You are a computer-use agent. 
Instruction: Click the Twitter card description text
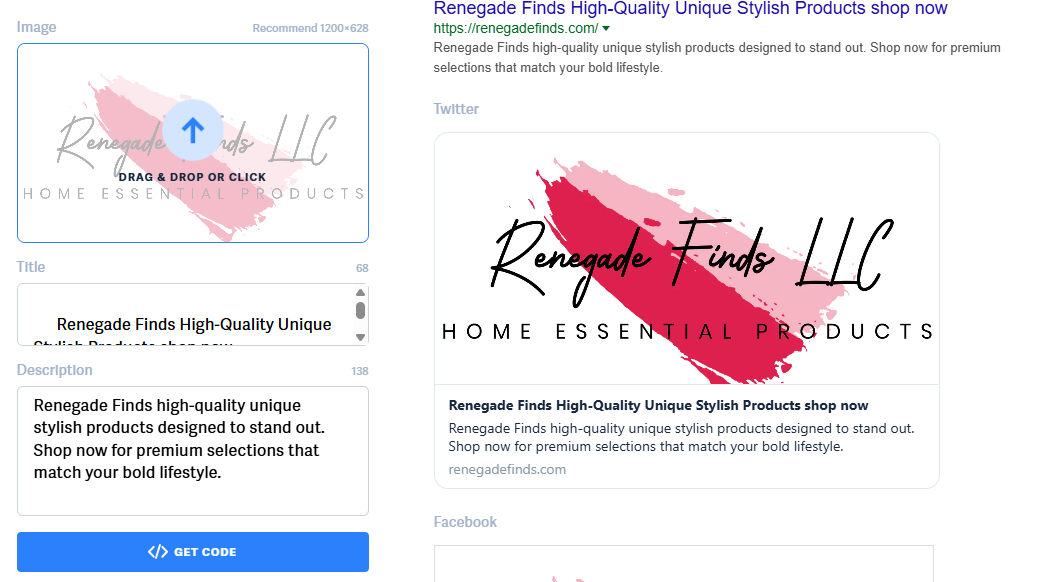pyautogui.click(x=681, y=437)
